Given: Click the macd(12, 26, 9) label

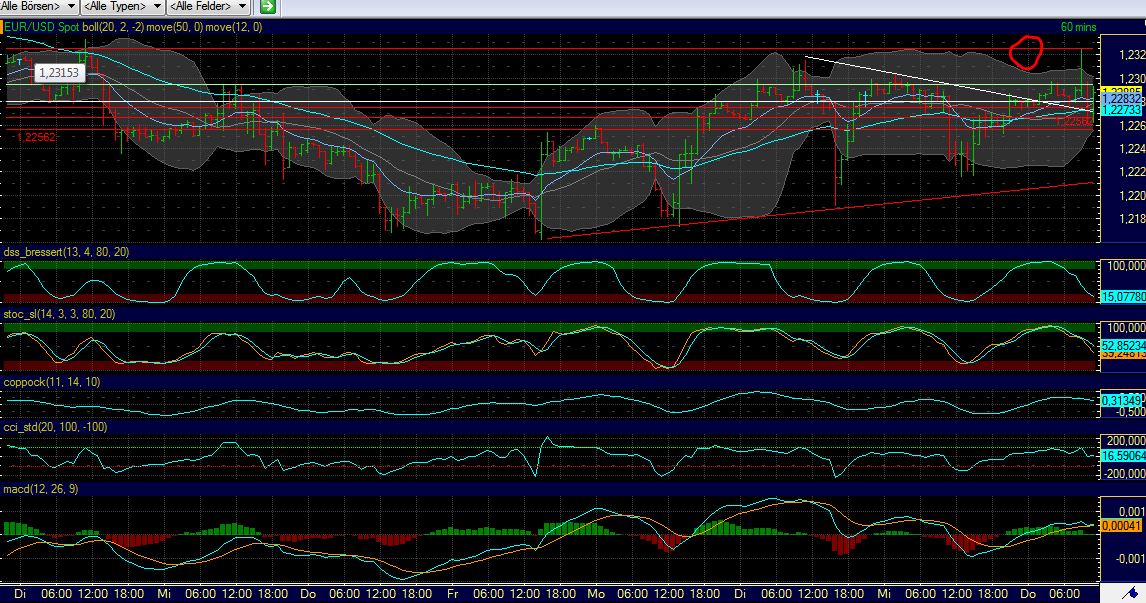Looking at the screenshot, I should [41, 489].
